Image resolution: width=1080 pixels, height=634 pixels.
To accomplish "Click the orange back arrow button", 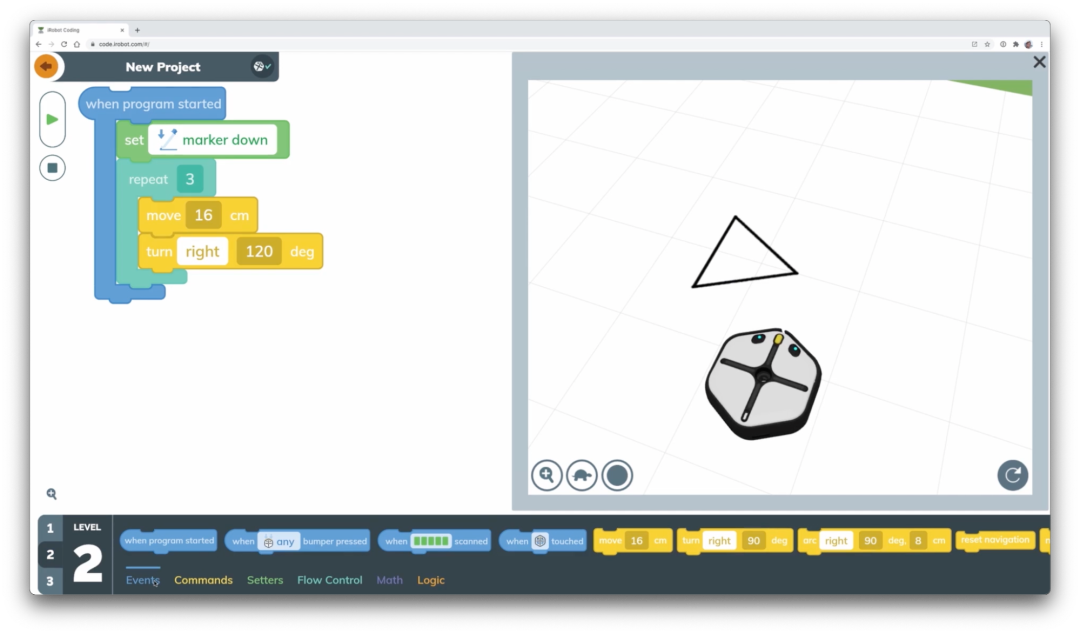I will click(x=46, y=67).
